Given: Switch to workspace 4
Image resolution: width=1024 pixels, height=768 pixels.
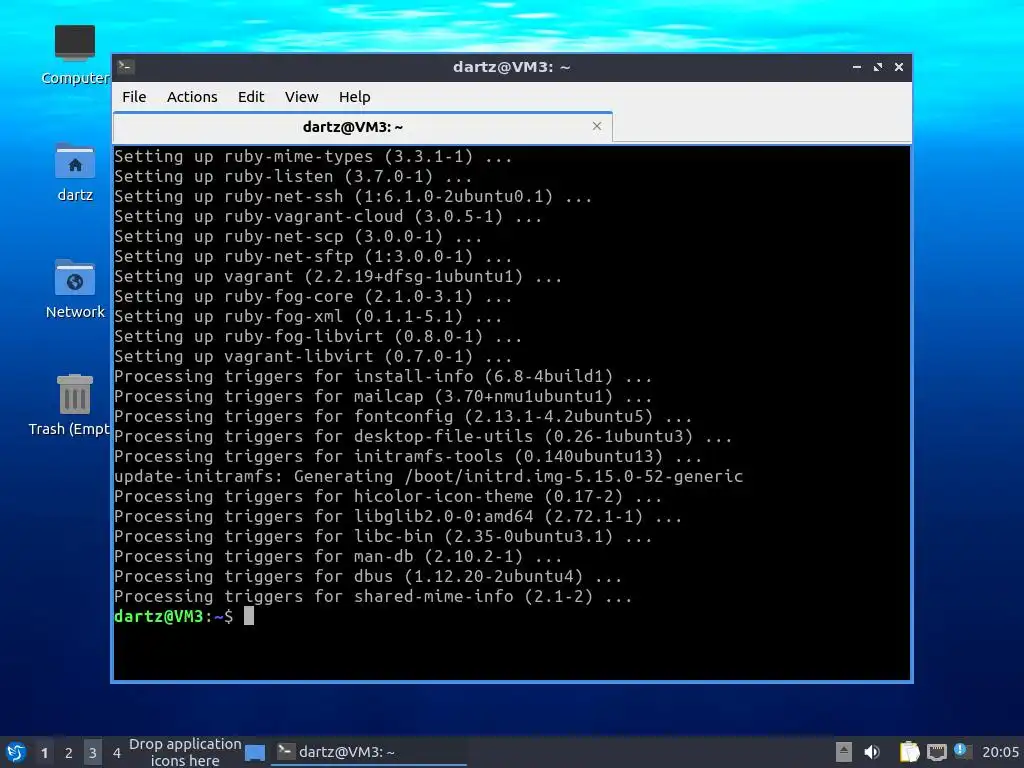Looking at the screenshot, I should (x=117, y=753).
